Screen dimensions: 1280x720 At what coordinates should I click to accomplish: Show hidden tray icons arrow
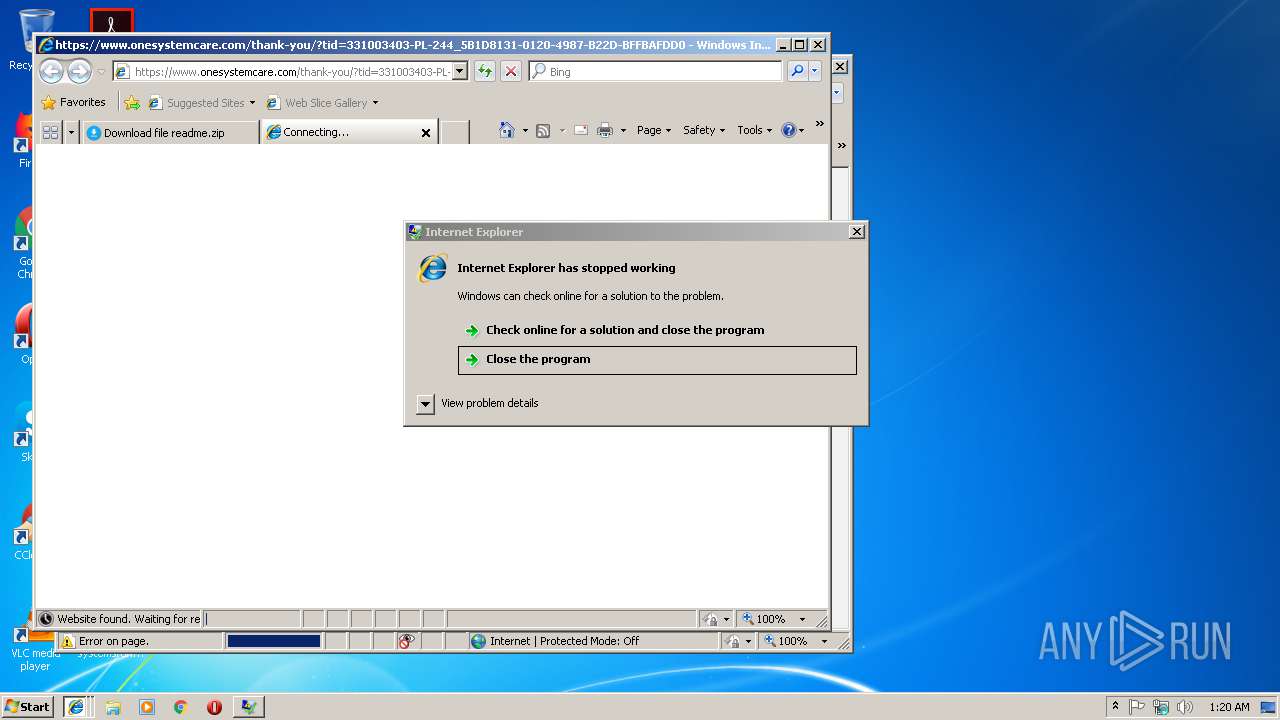(1115, 706)
